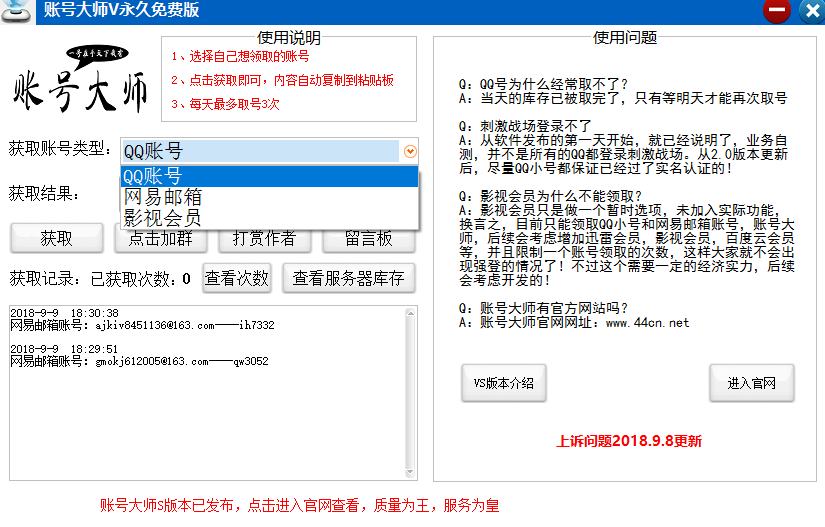The height and width of the screenshot is (527, 825).
Task: Click the 使用说明 group heading
Action: coord(289,38)
